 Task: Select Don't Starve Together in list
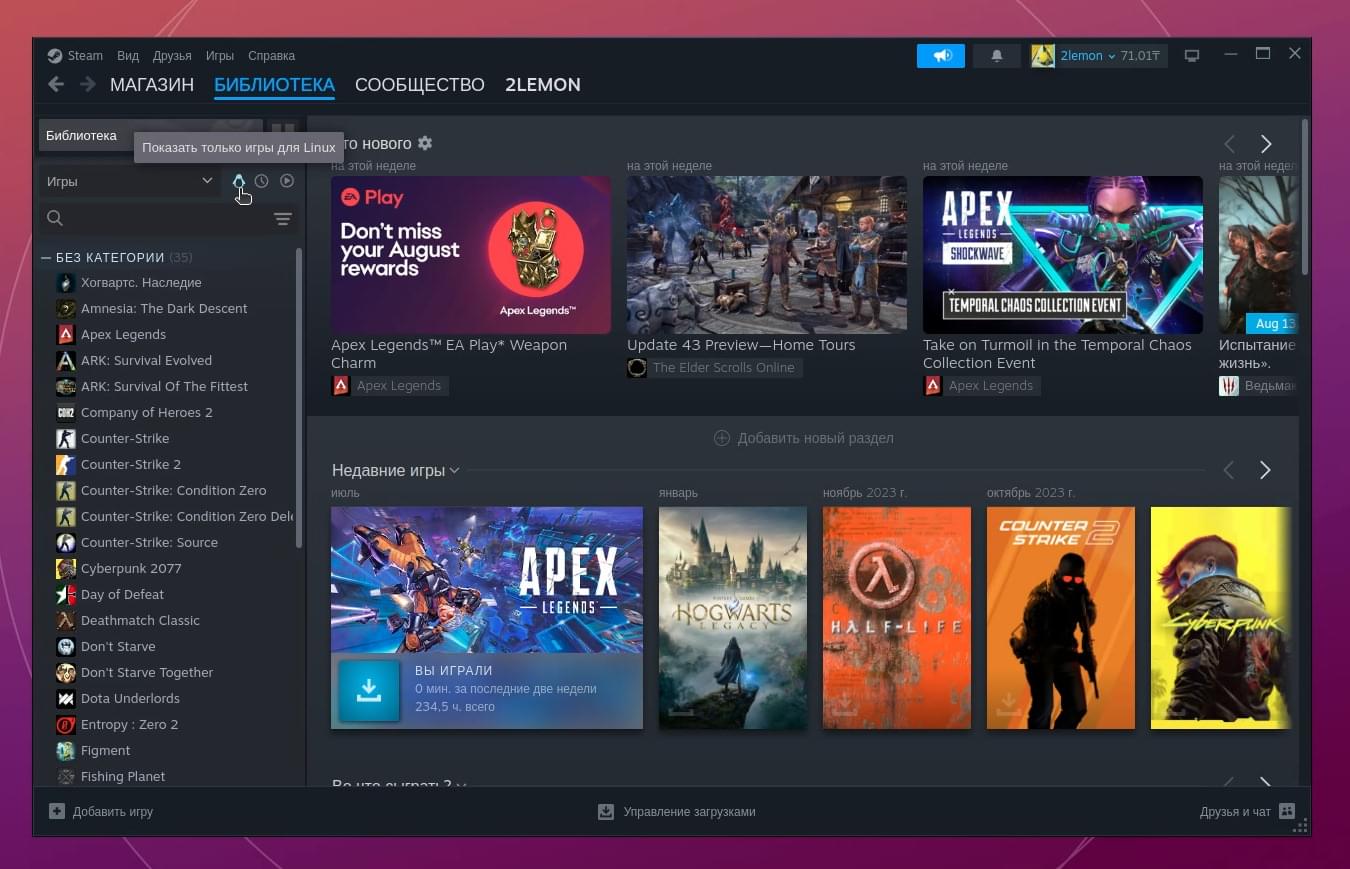[147, 673]
